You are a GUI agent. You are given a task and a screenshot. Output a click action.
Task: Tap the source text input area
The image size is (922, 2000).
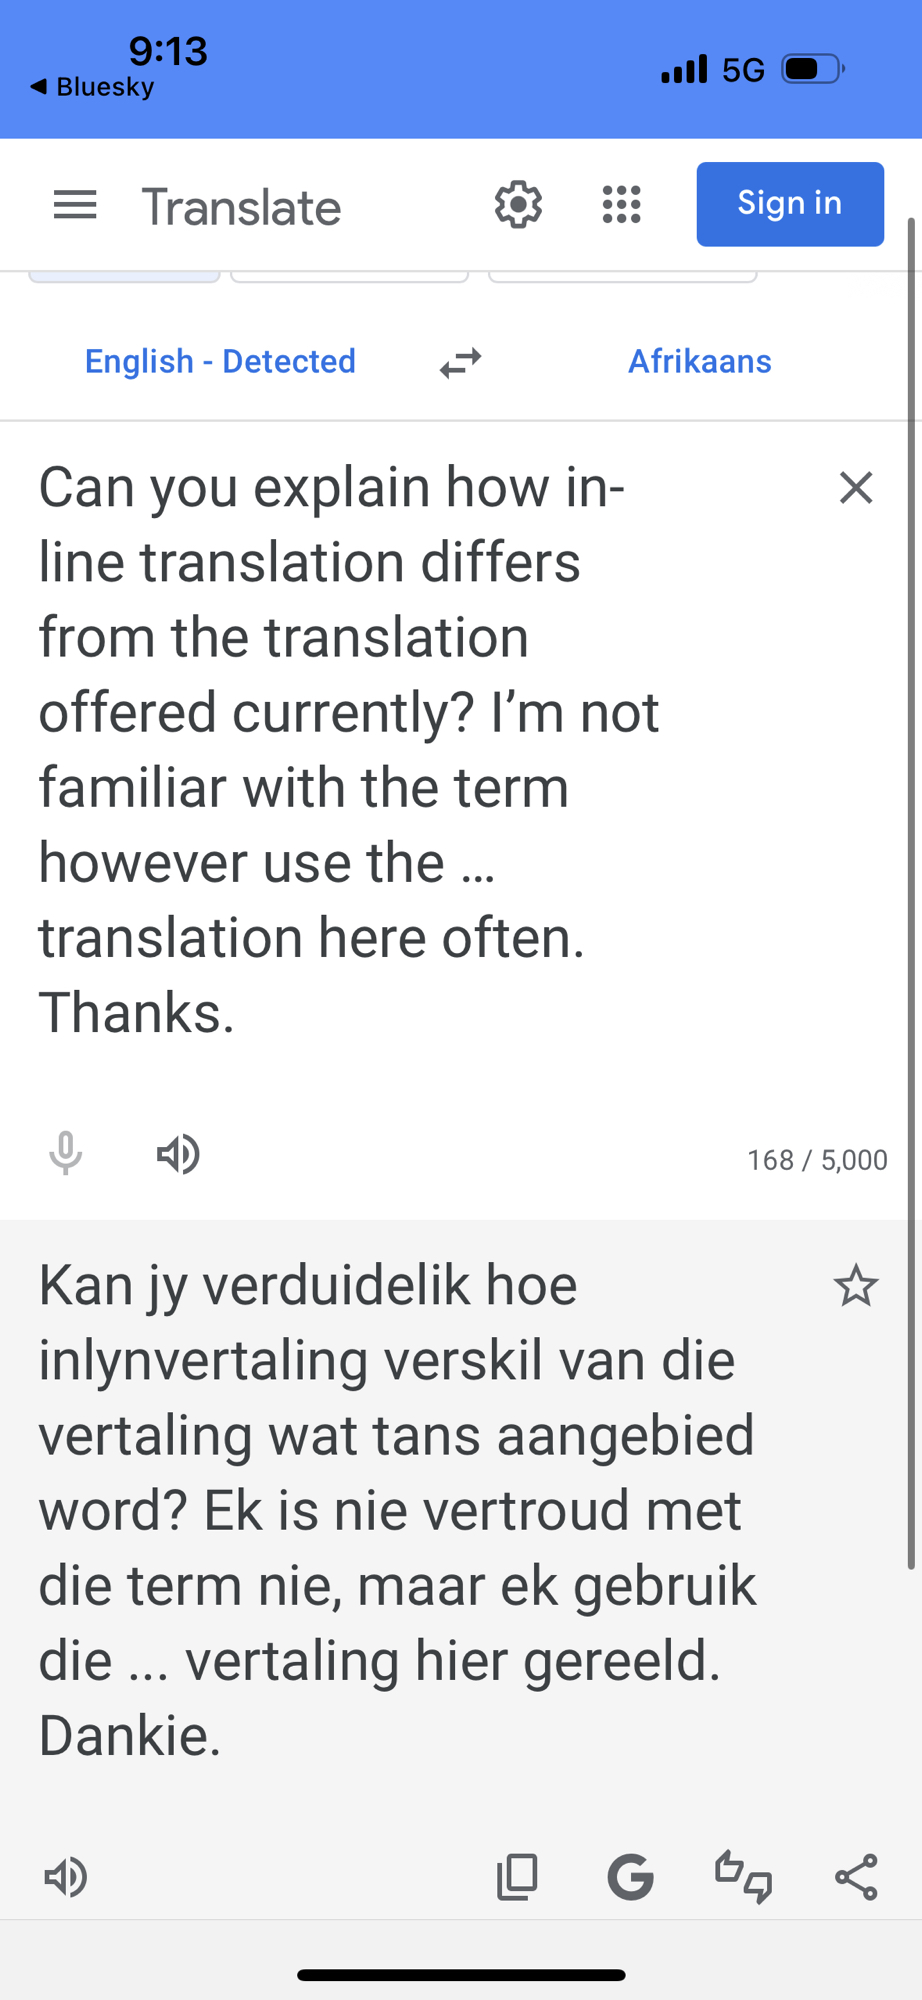point(400,750)
